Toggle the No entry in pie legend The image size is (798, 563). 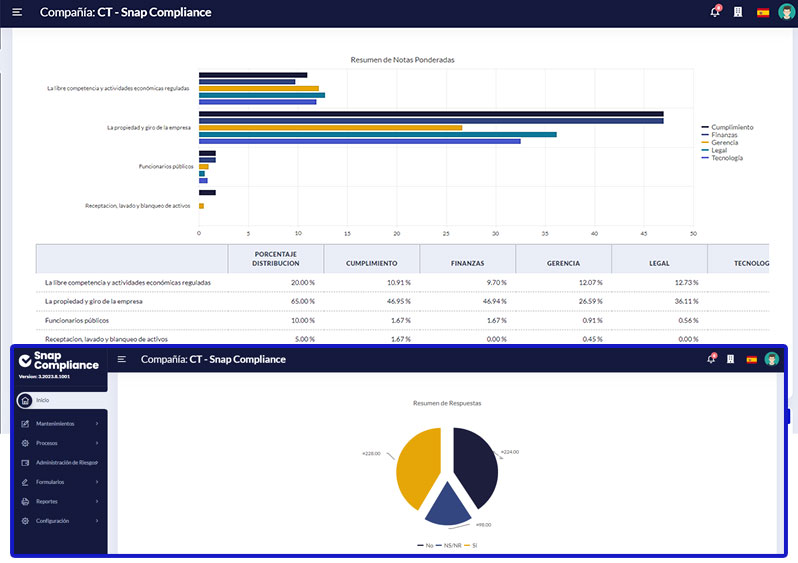click(425, 545)
